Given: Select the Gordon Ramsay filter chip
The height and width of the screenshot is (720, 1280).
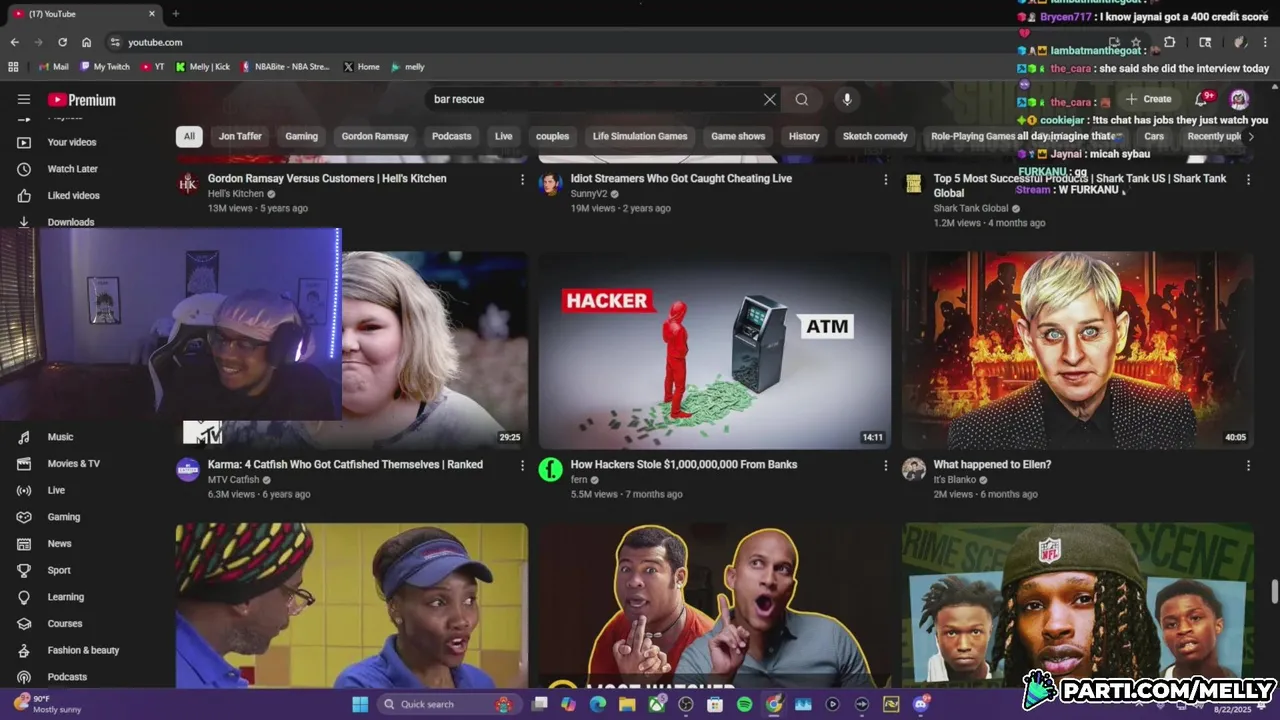Looking at the screenshot, I should pyautogui.click(x=375, y=136).
